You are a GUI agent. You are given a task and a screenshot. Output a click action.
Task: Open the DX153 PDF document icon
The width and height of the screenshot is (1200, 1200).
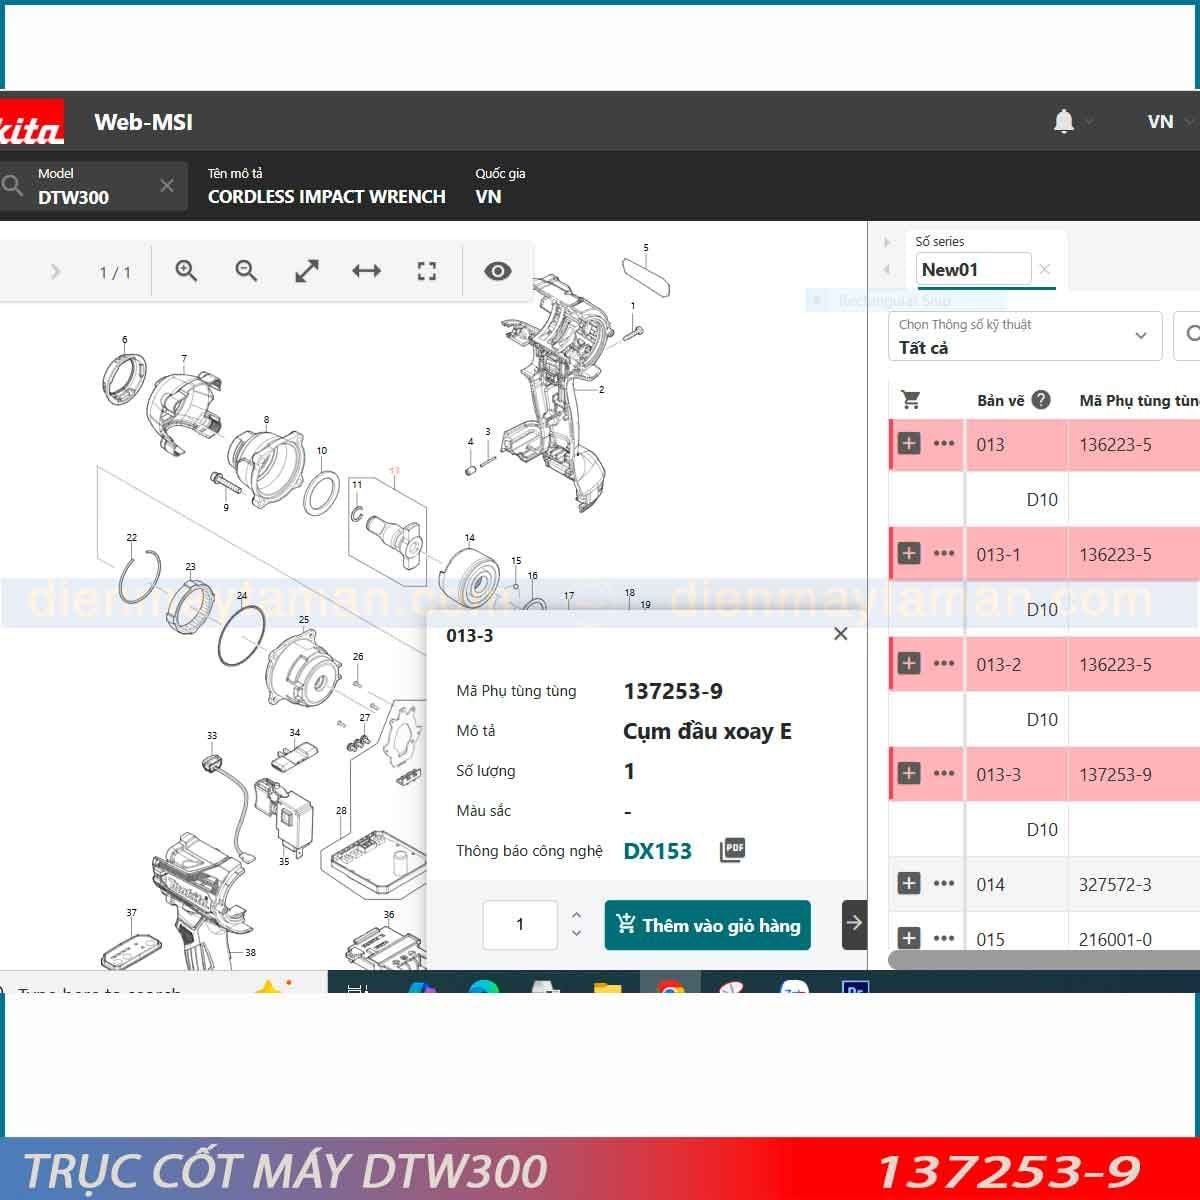click(733, 850)
